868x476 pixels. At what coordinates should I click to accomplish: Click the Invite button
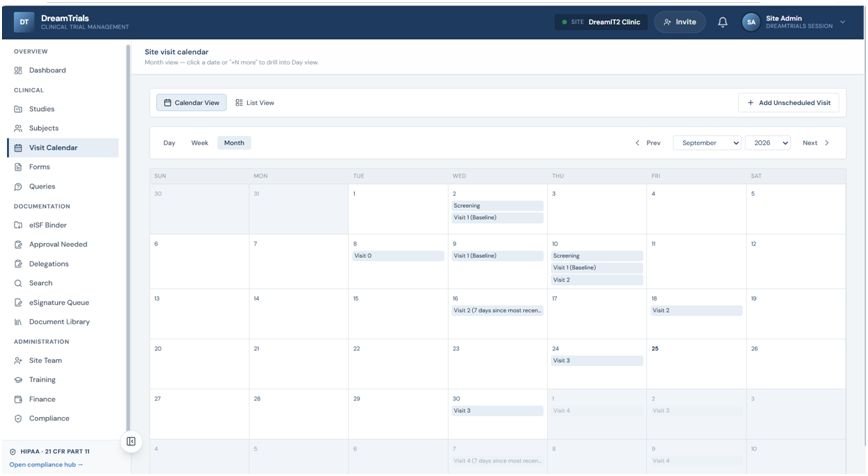click(680, 22)
